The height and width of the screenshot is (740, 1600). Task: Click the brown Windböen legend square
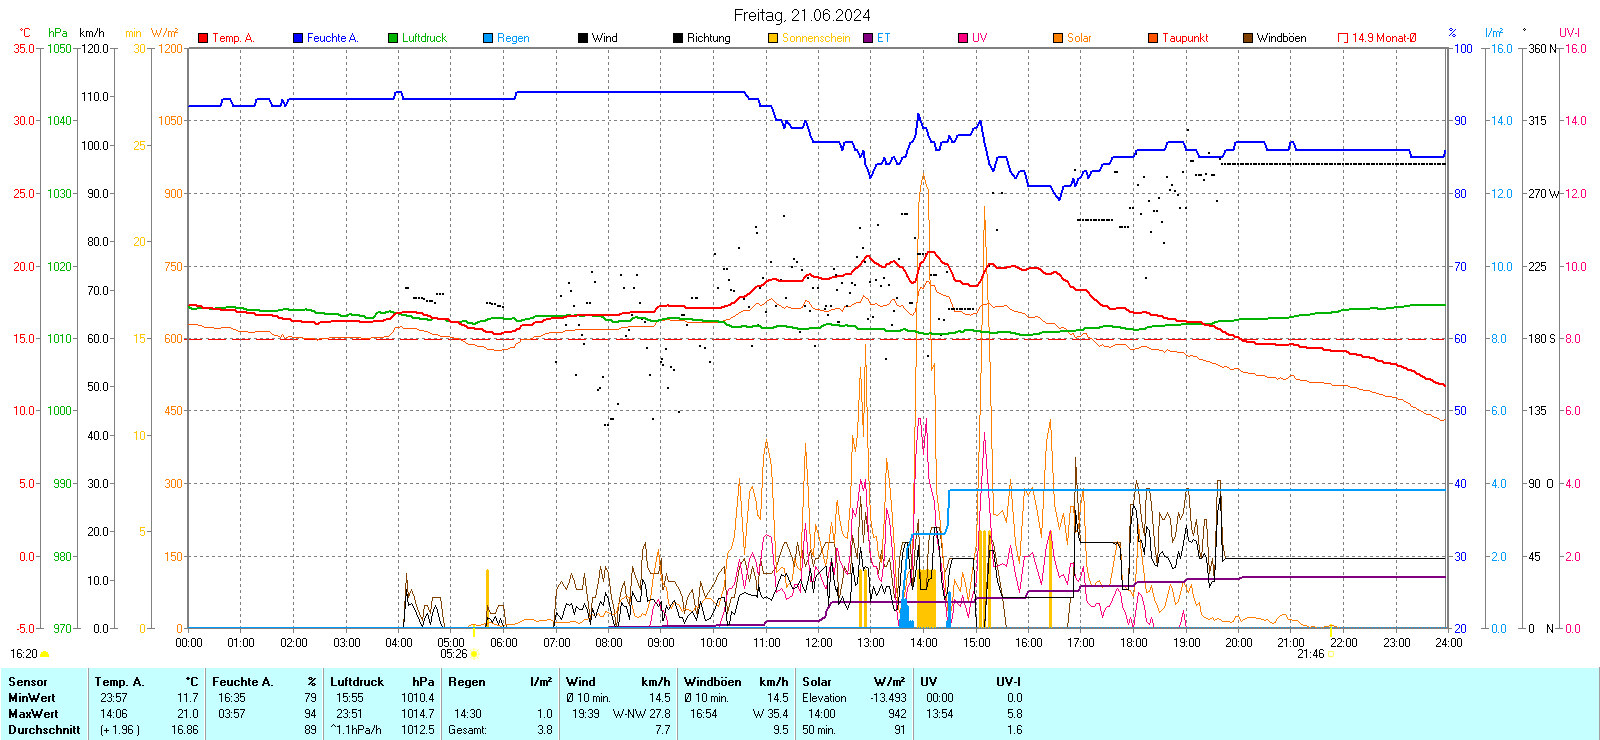pyautogui.click(x=1248, y=38)
